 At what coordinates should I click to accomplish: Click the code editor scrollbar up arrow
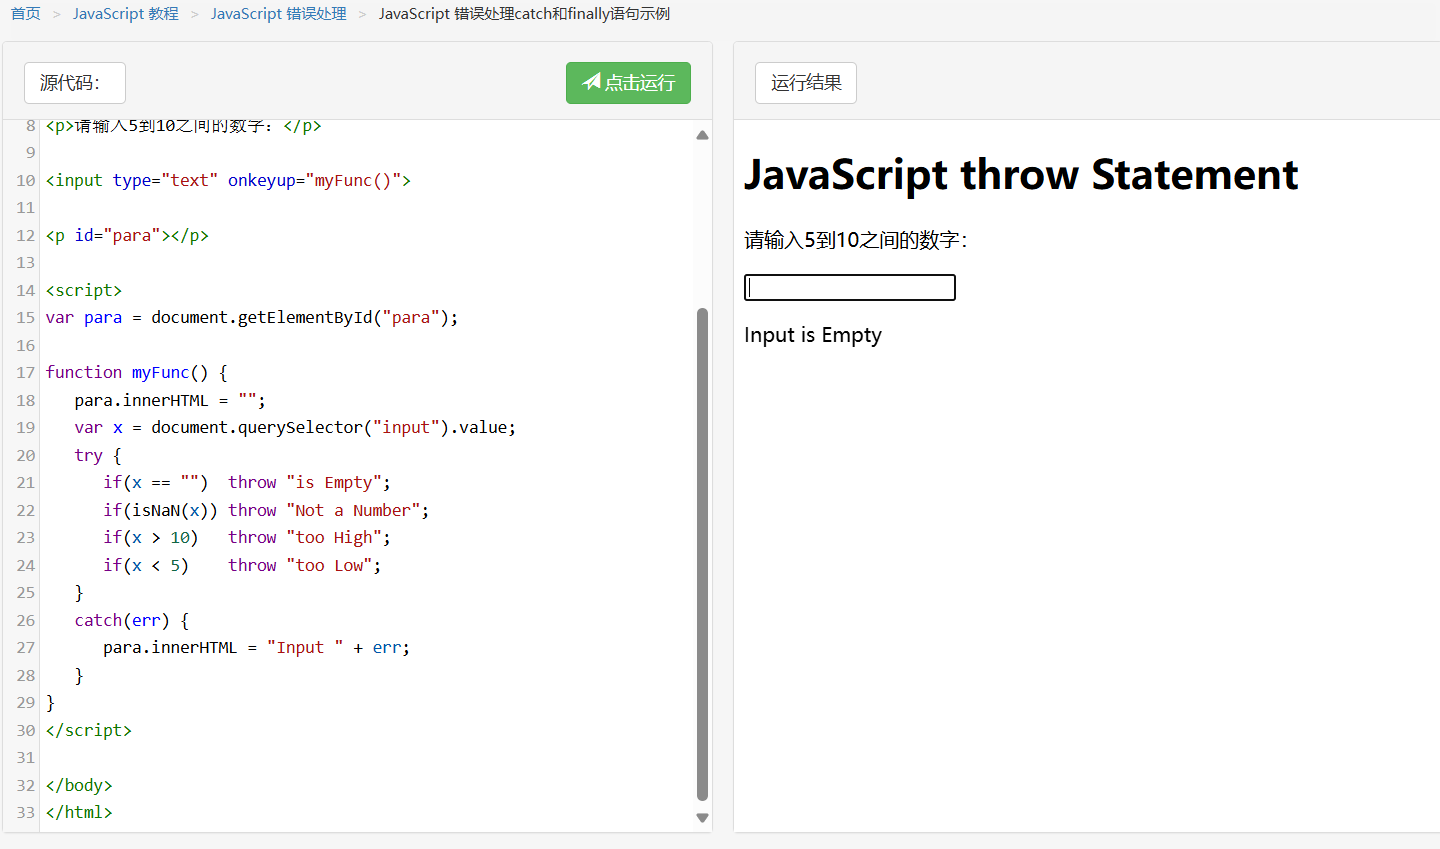(702, 135)
